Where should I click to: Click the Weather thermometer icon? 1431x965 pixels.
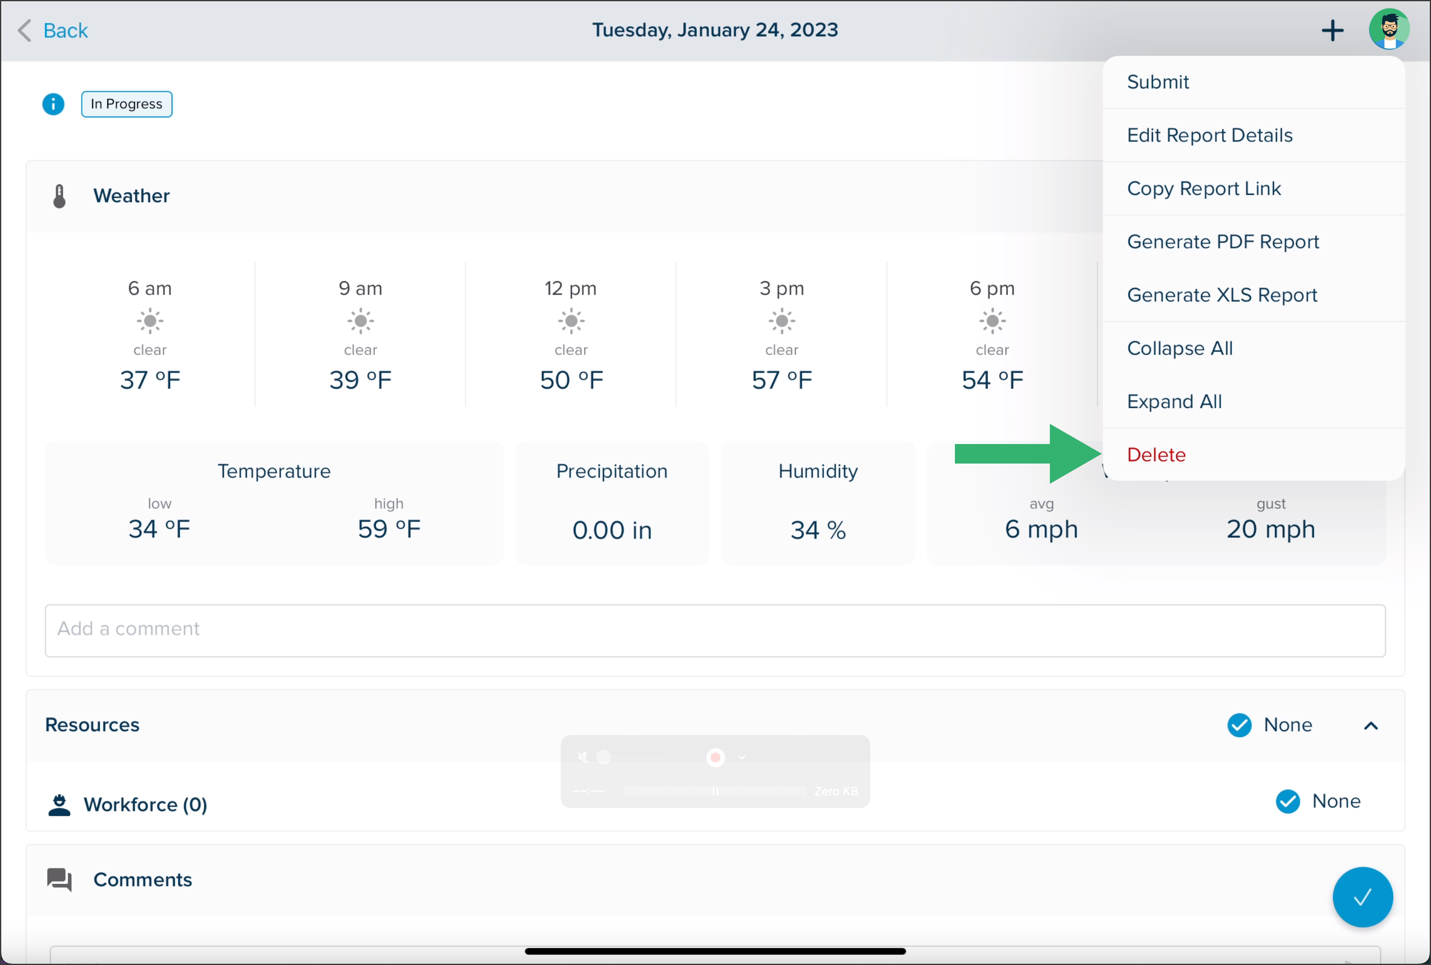(59, 196)
